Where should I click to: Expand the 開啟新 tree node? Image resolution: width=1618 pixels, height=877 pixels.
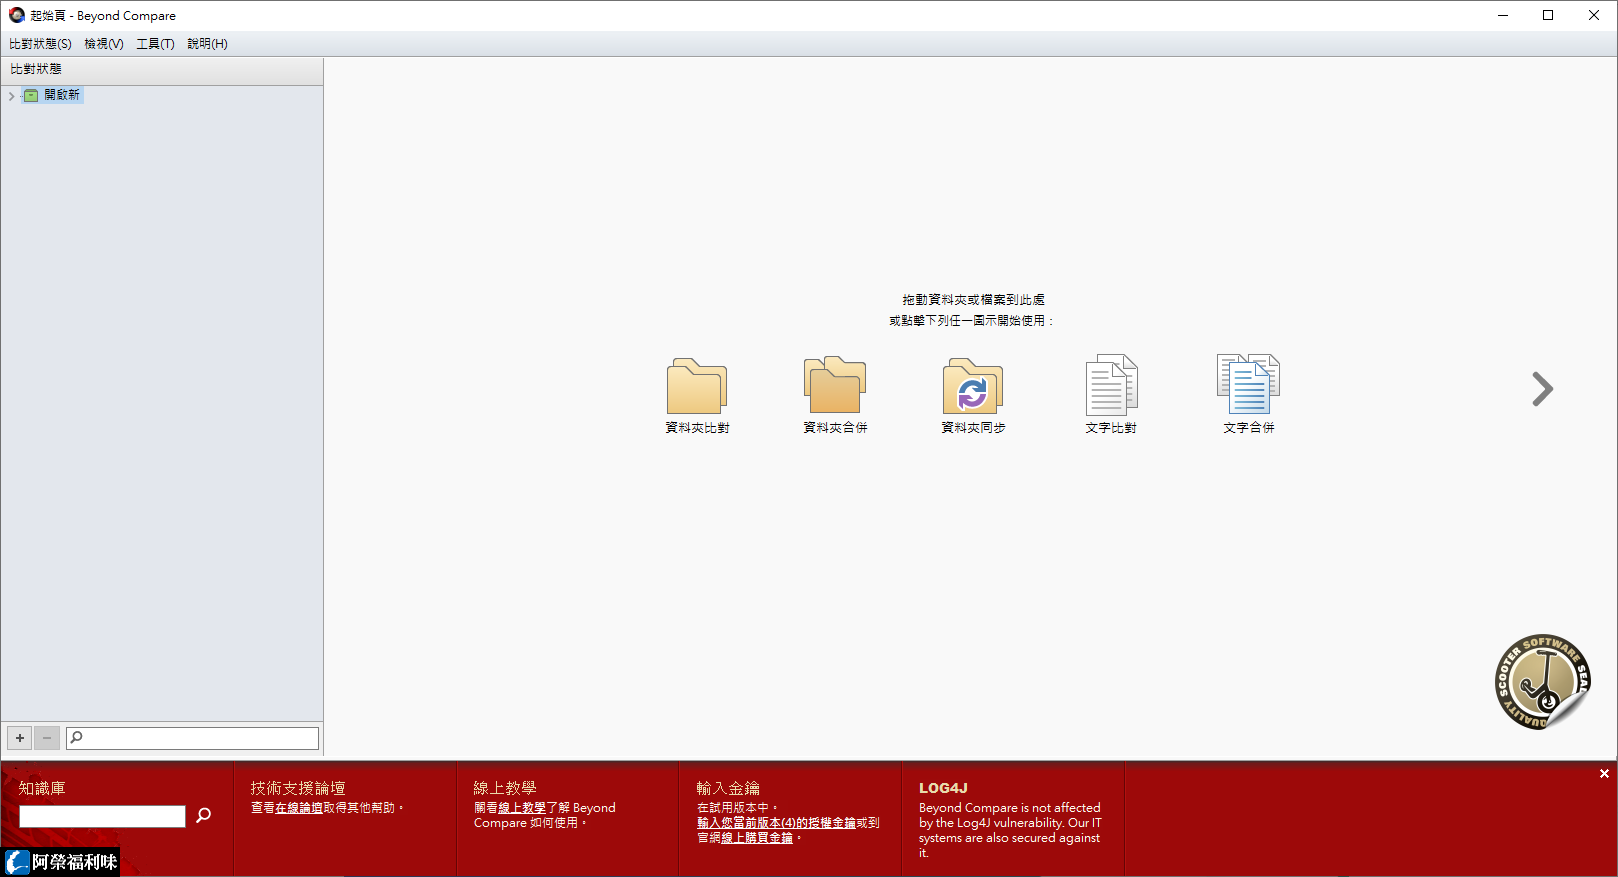pyautogui.click(x=11, y=96)
